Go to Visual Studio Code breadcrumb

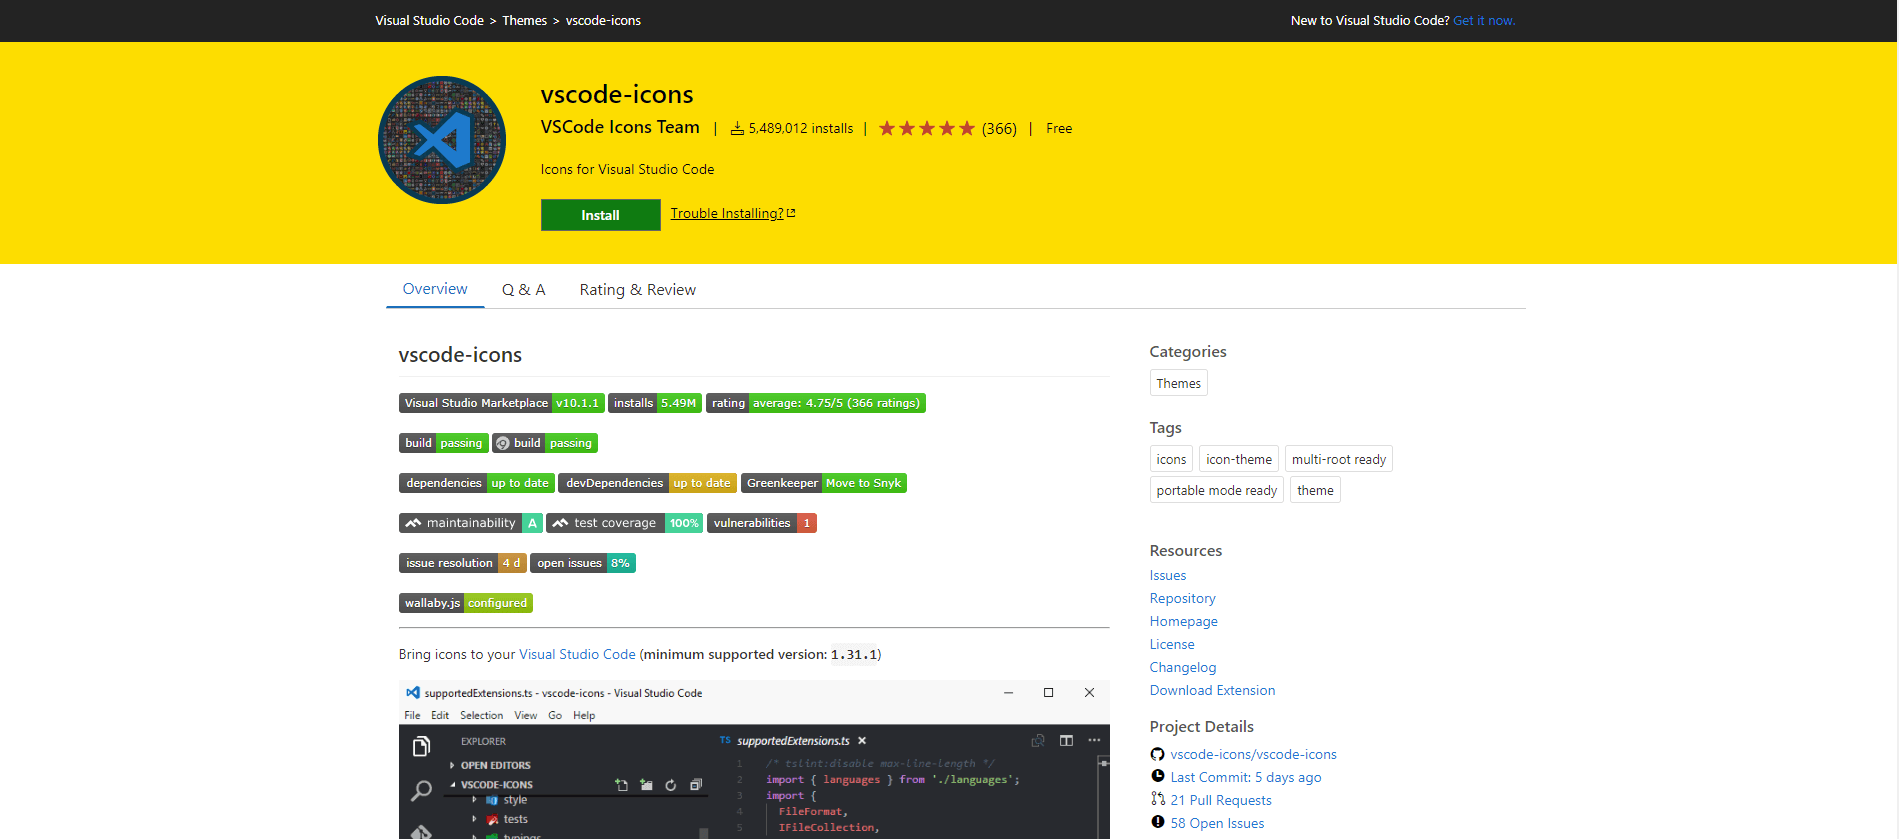429,20
